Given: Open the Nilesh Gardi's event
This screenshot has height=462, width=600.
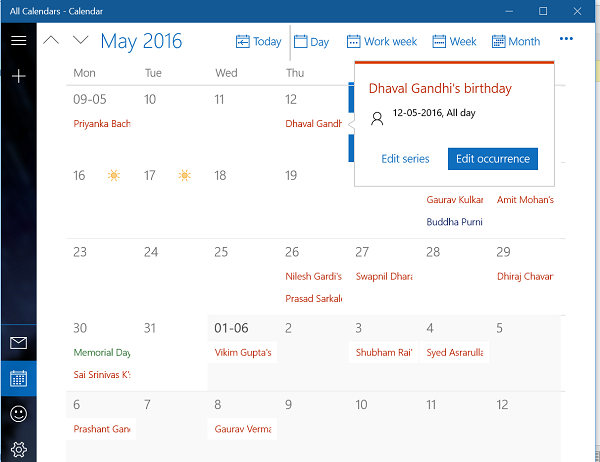Looking at the screenshot, I should [313, 276].
